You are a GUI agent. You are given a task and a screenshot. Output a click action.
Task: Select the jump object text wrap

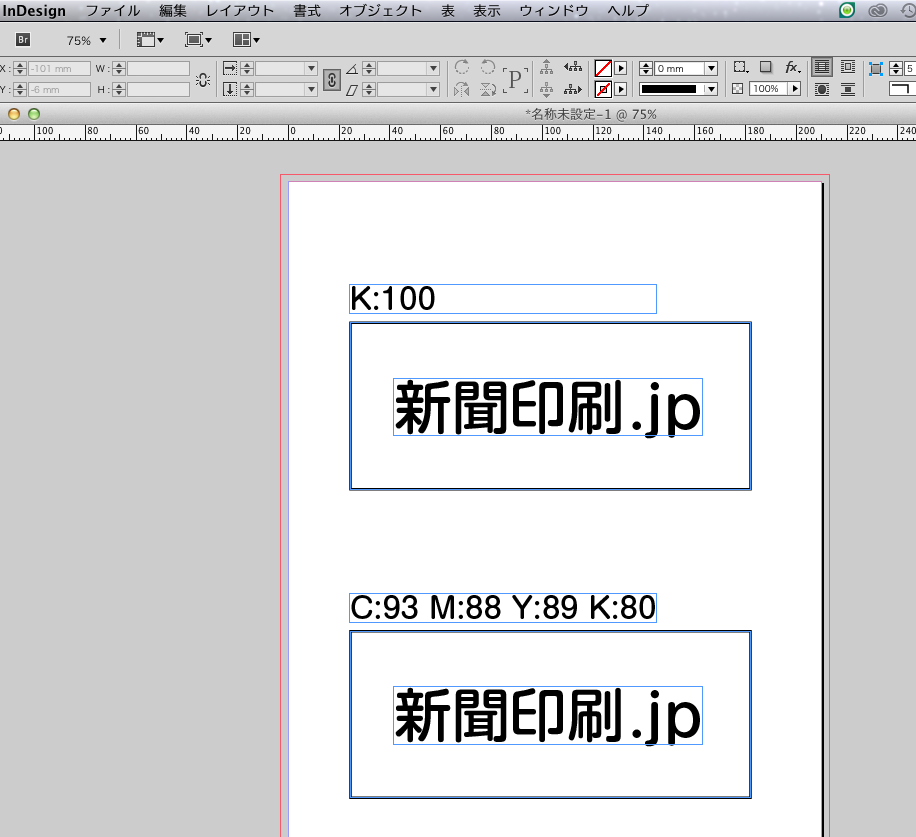pos(848,89)
